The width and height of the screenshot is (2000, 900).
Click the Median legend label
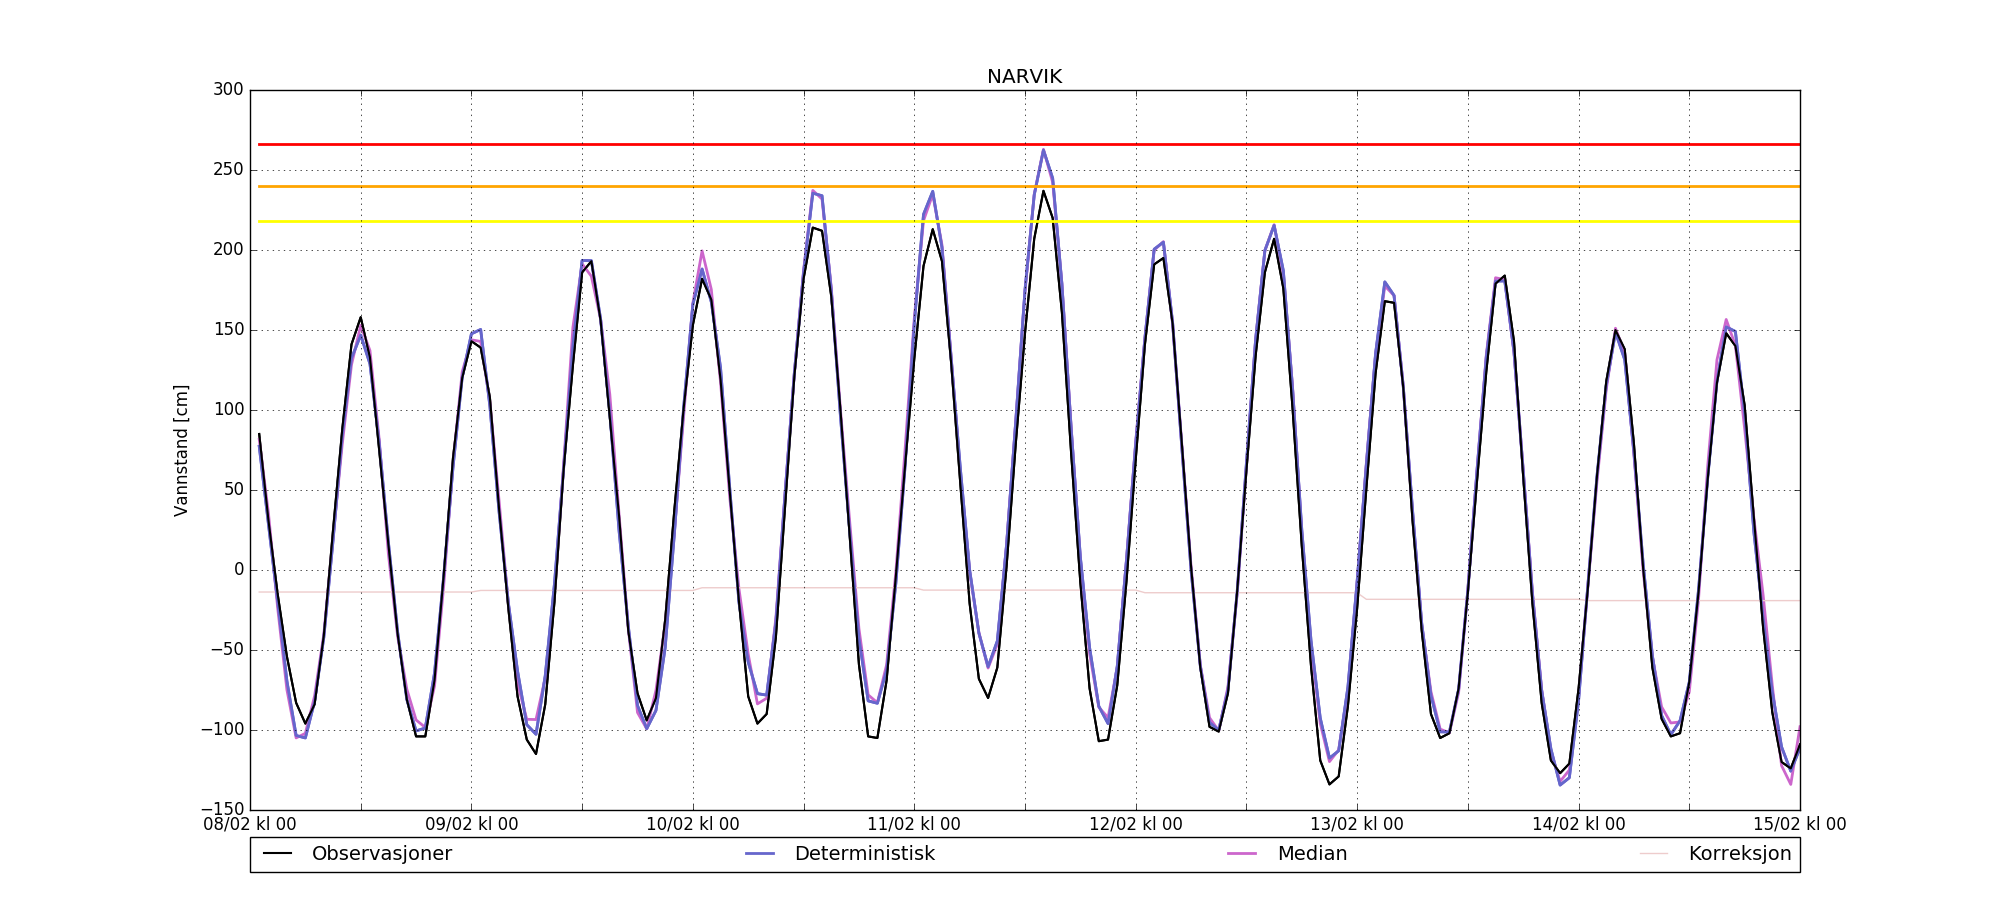(x=1312, y=854)
